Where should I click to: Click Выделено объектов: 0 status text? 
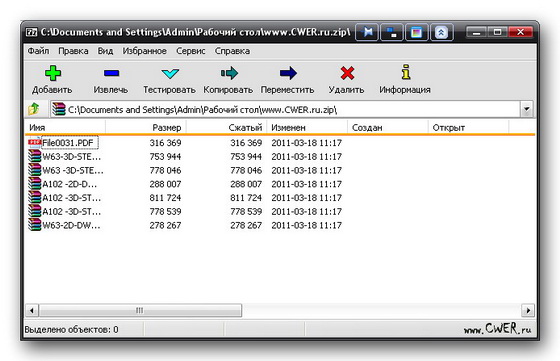(x=71, y=329)
